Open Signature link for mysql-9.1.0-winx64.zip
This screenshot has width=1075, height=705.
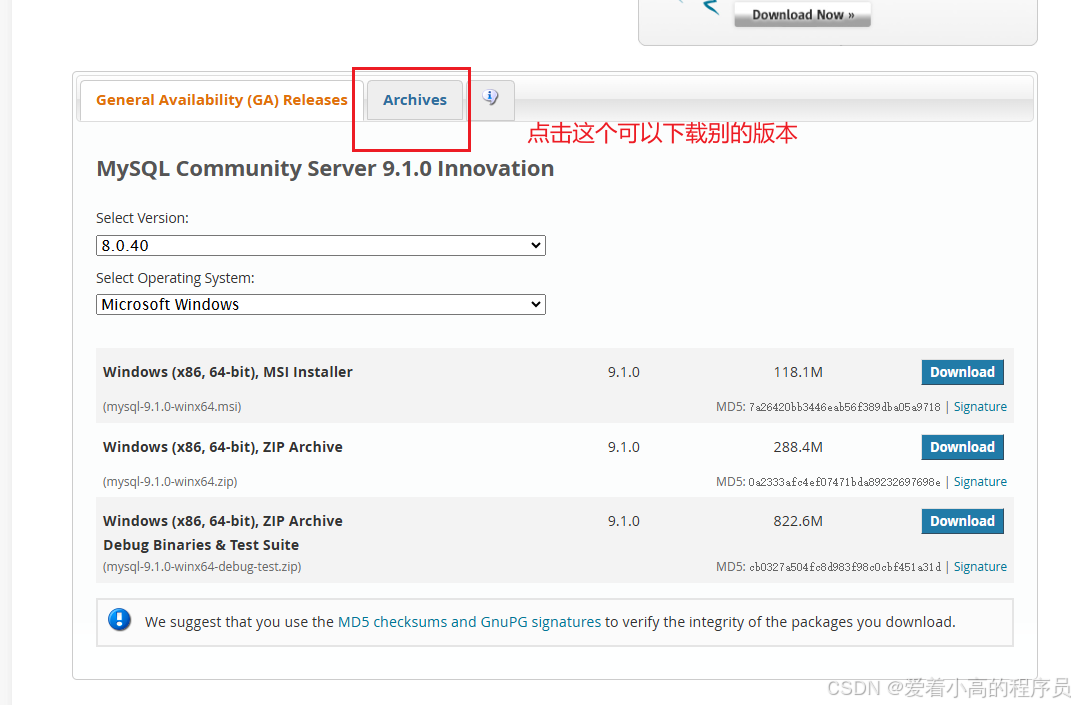[980, 481]
